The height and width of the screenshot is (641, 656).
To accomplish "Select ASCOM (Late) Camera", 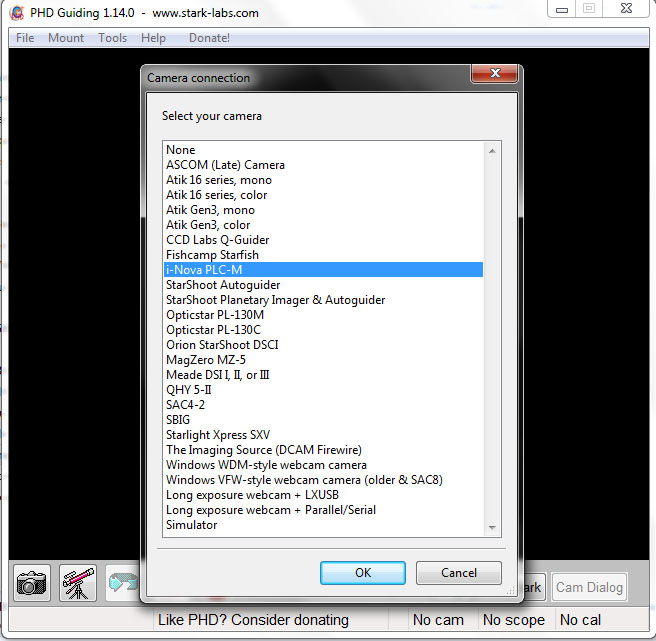I will pos(323,165).
